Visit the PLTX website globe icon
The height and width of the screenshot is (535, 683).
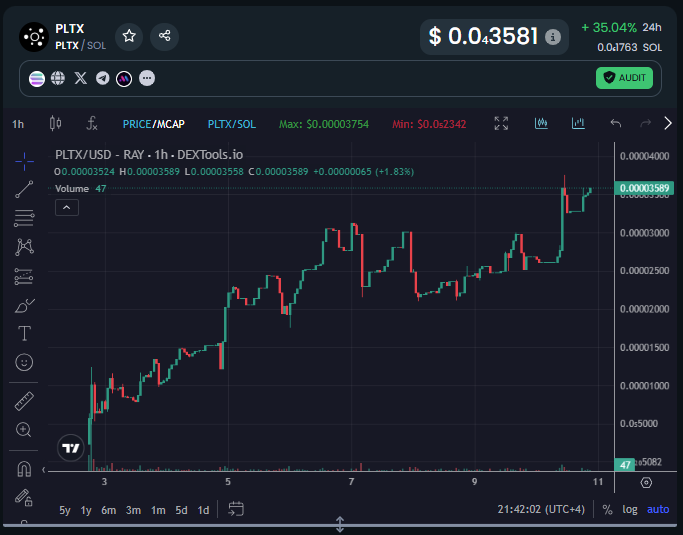point(58,78)
